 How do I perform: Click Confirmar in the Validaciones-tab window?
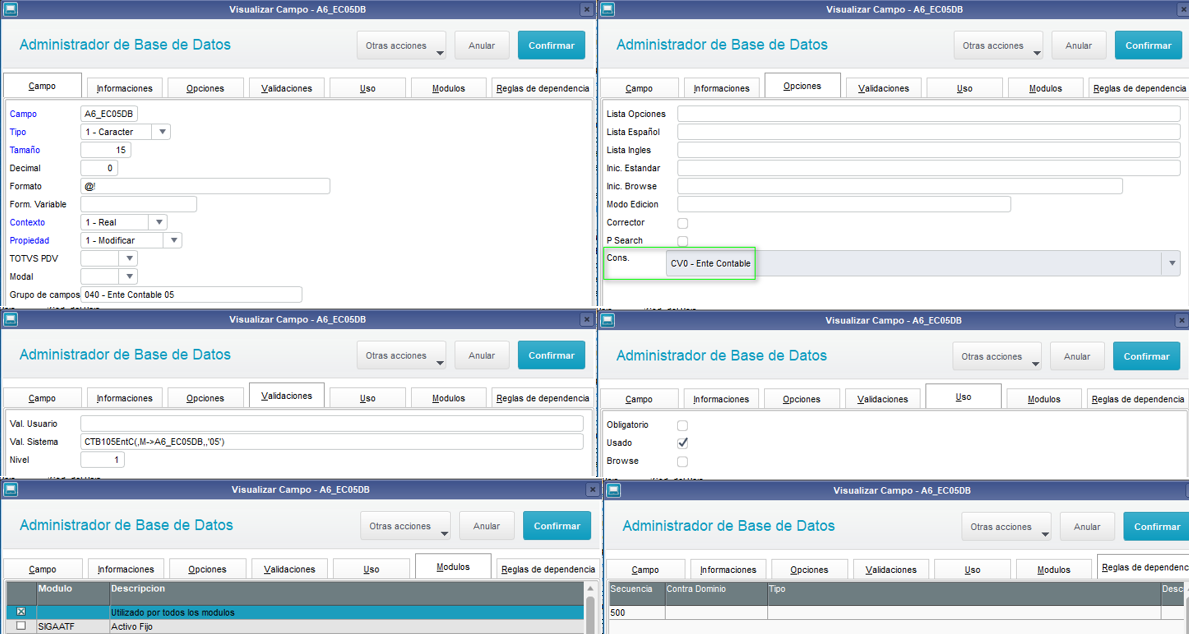pyautogui.click(x=551, y=356)
